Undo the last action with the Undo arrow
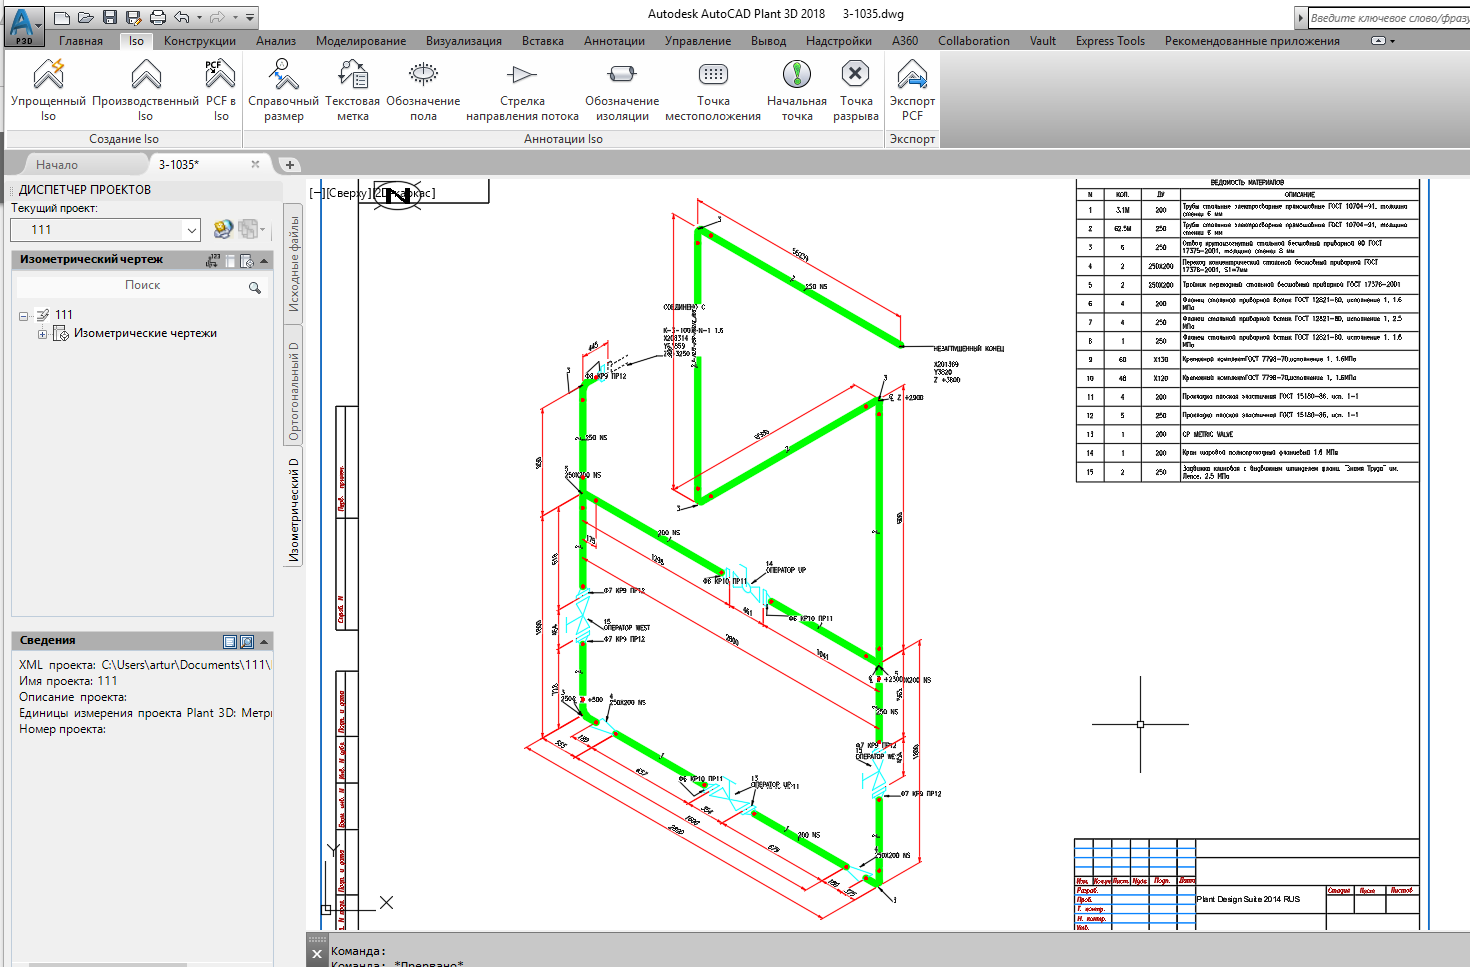The width and height of the screenshot is (1470, 967). tap(182, 17)
